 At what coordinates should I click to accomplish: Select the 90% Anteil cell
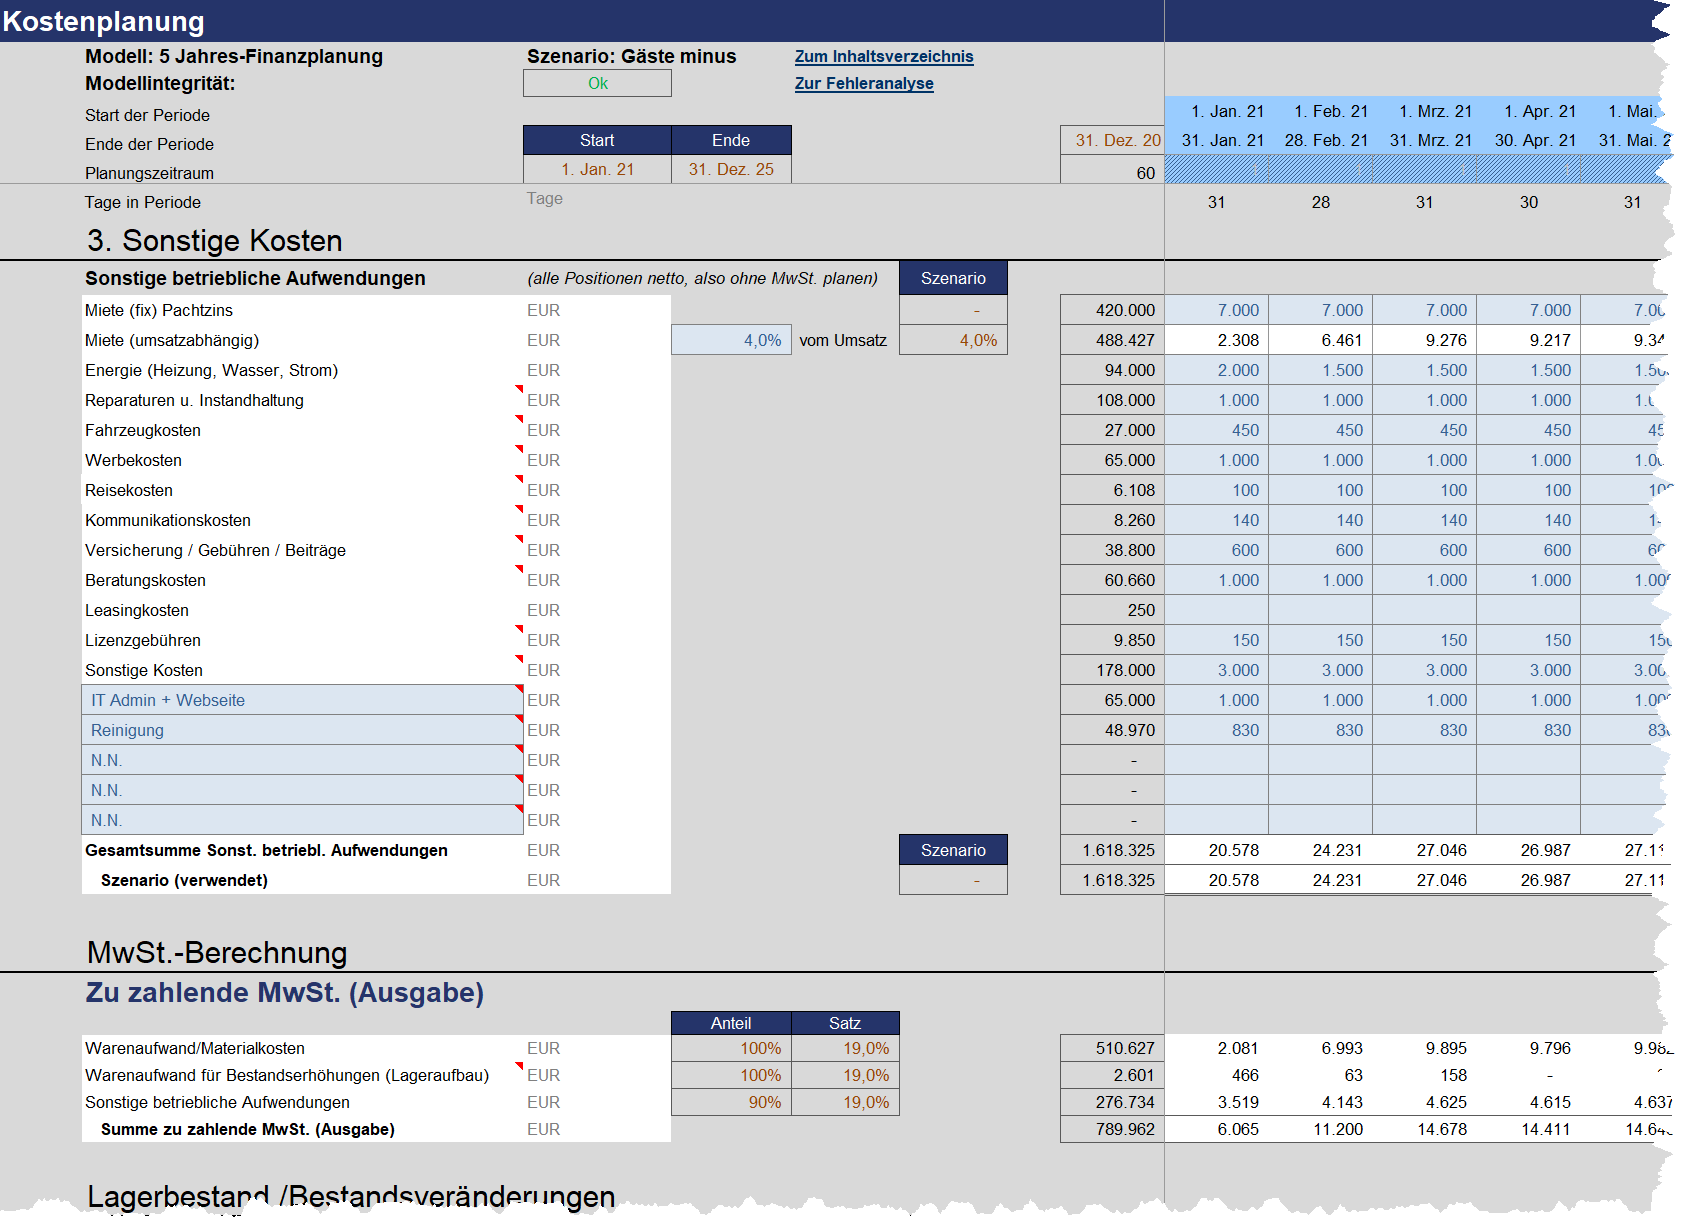[731, 1103]
